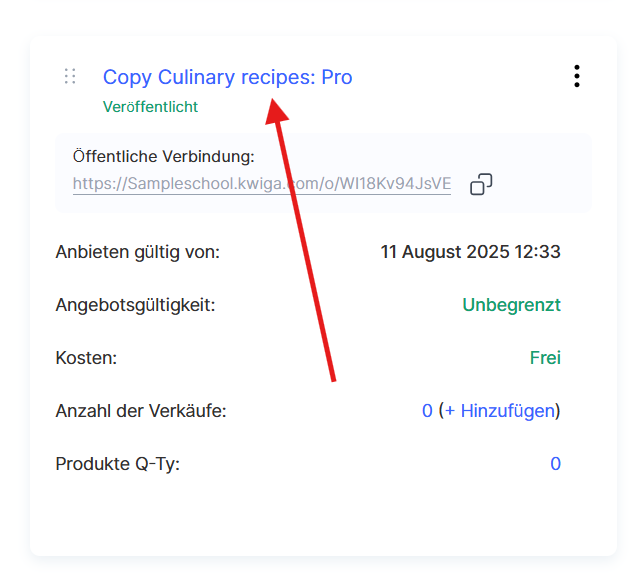Open the Copy Culinary recipes: Pro offer

coord(227,77)
